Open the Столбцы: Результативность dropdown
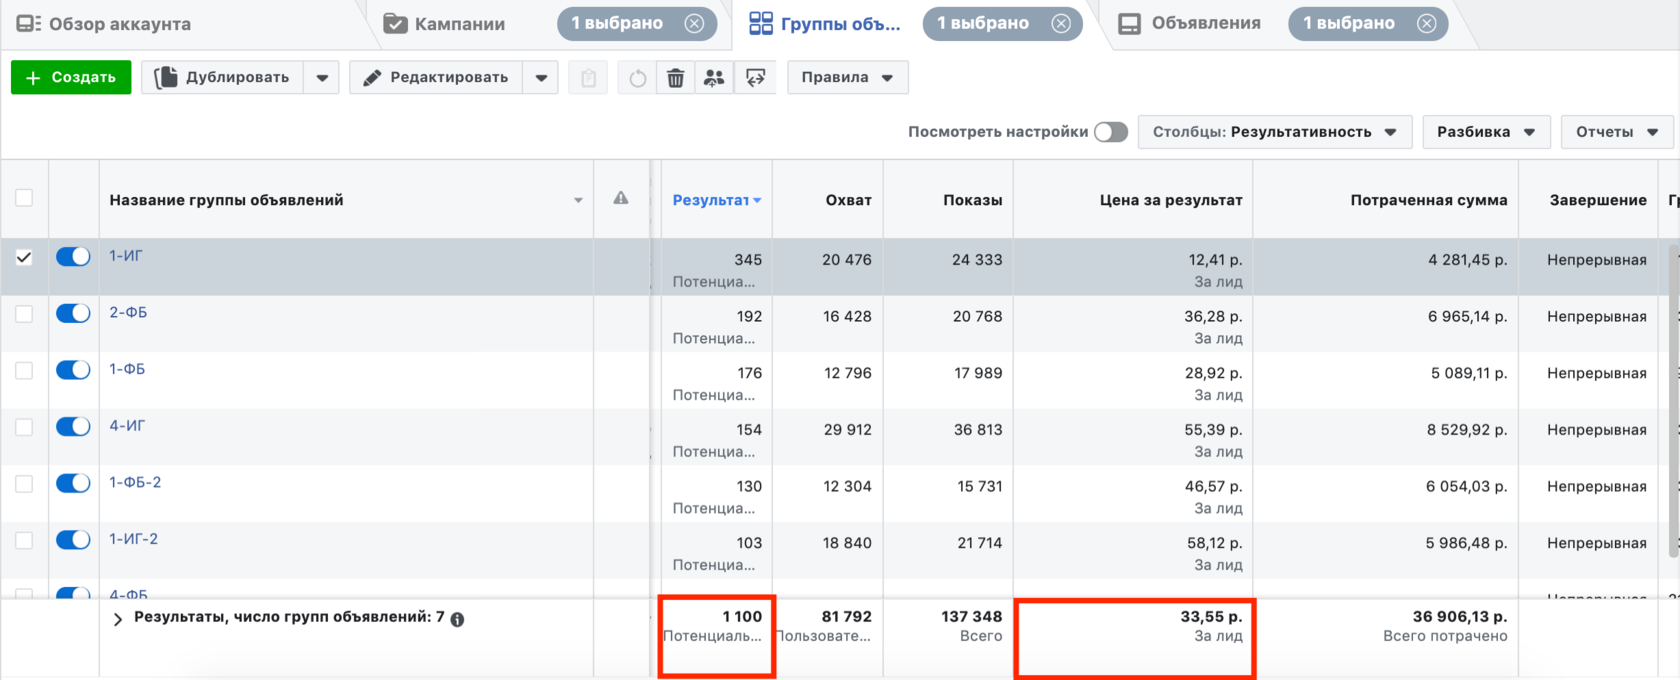The height and width of the screenshot is (680, 1680). tap(1275, 132)
